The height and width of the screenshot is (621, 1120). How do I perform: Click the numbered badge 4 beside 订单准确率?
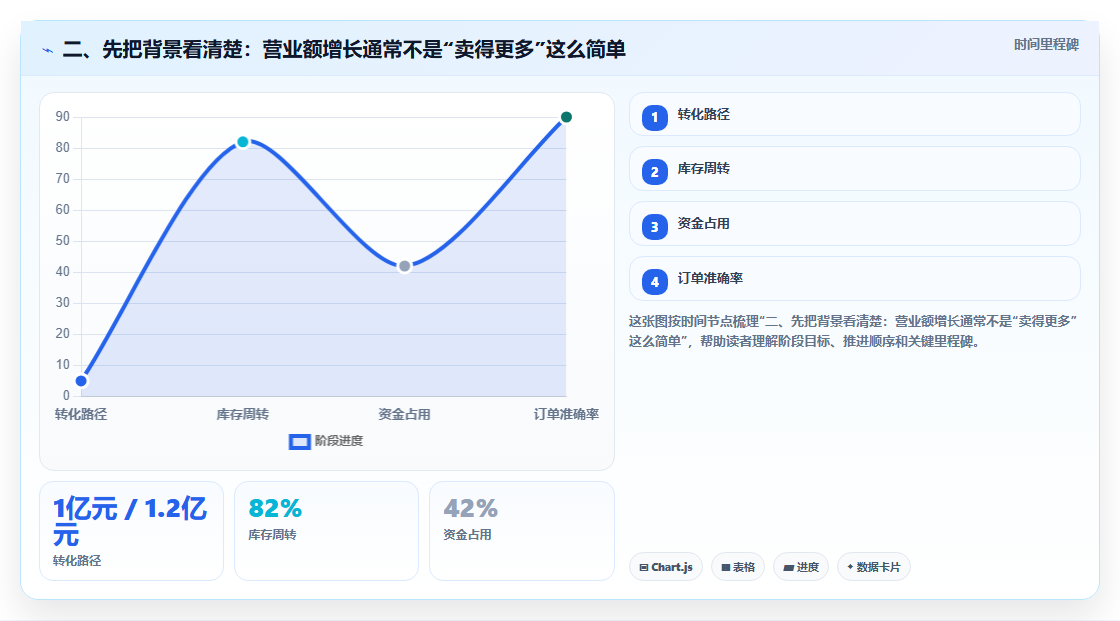click(x=654, y=282)
